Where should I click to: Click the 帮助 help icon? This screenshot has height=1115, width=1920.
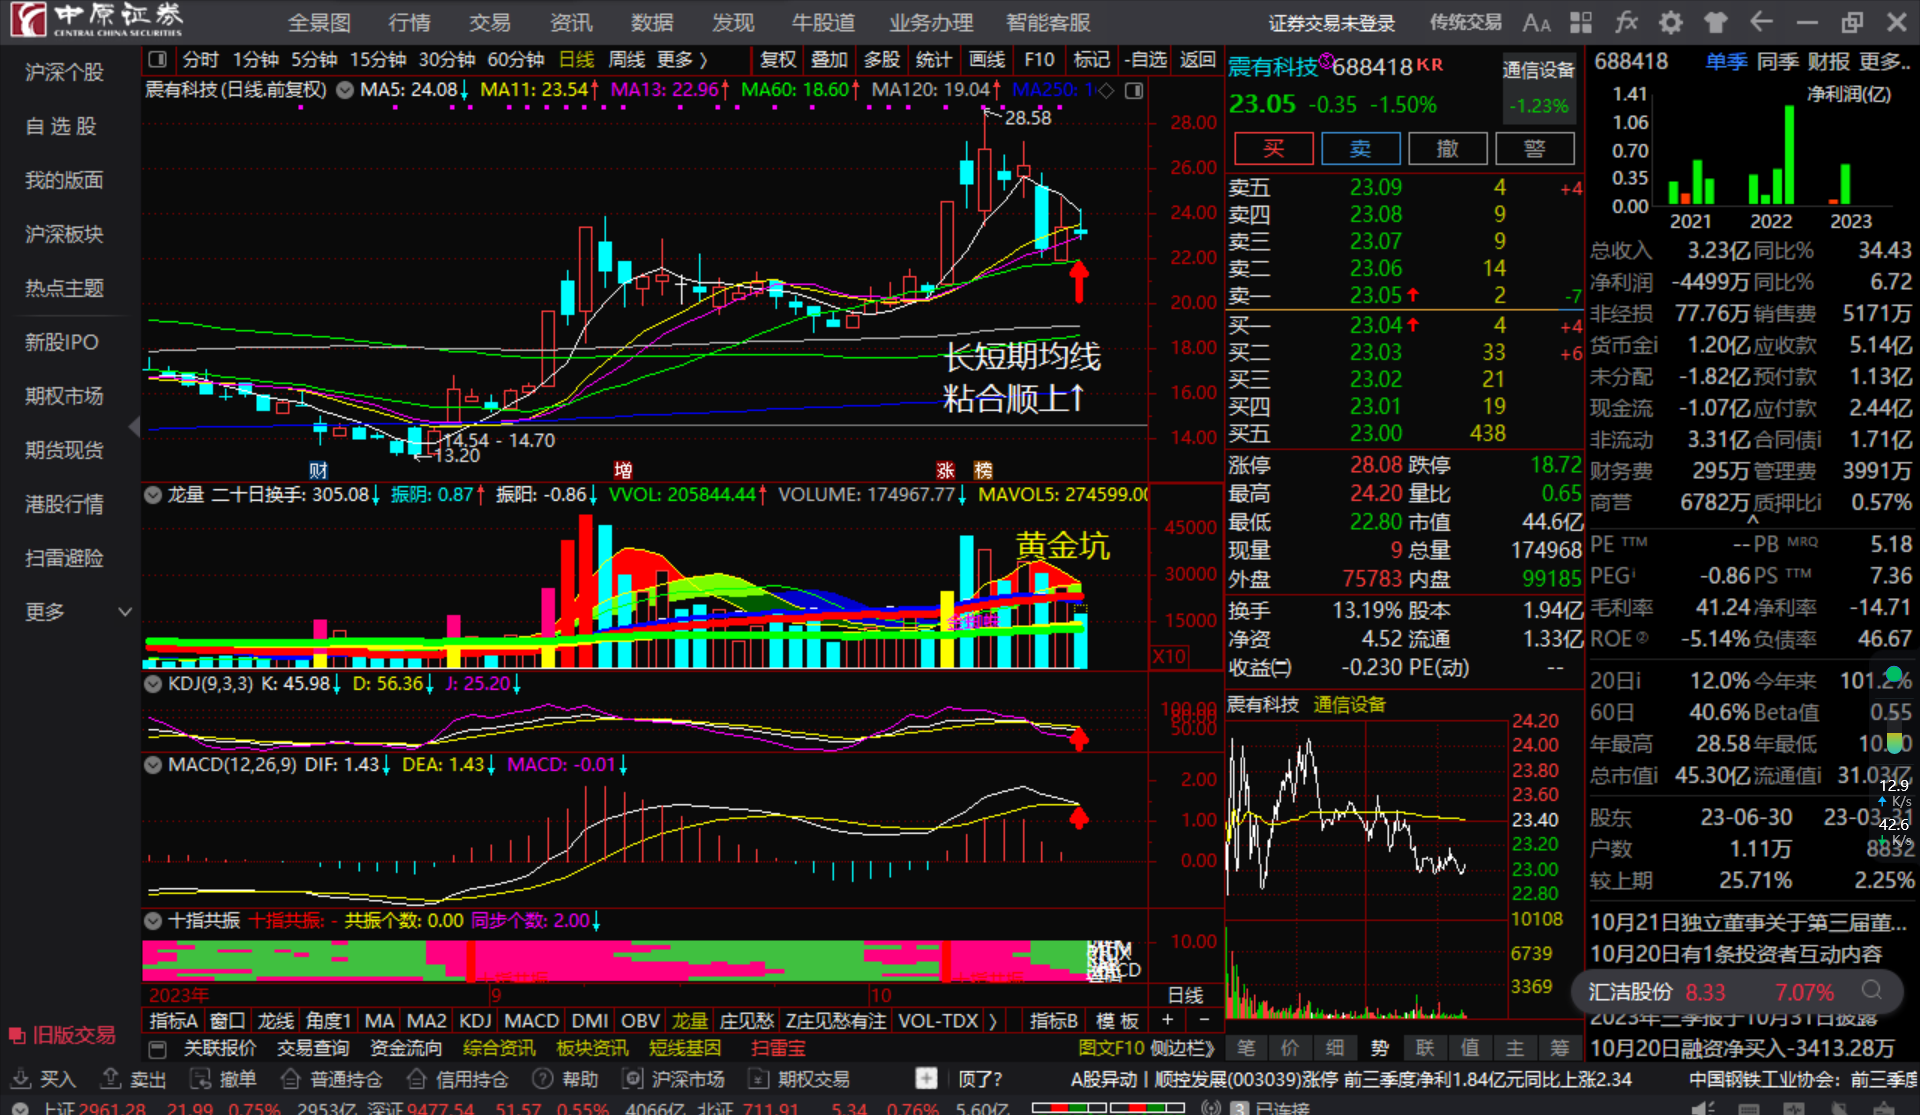(543, 1079)
